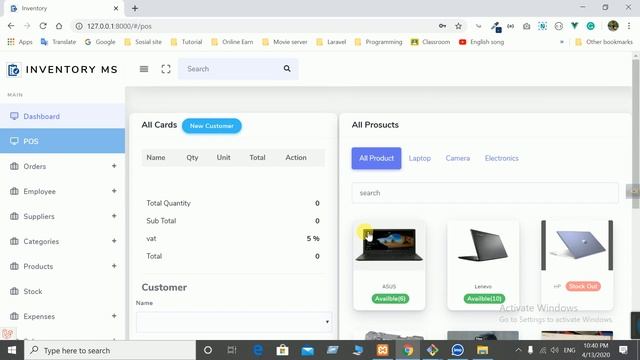Click the page vertical scrollbar

(636, 135)
